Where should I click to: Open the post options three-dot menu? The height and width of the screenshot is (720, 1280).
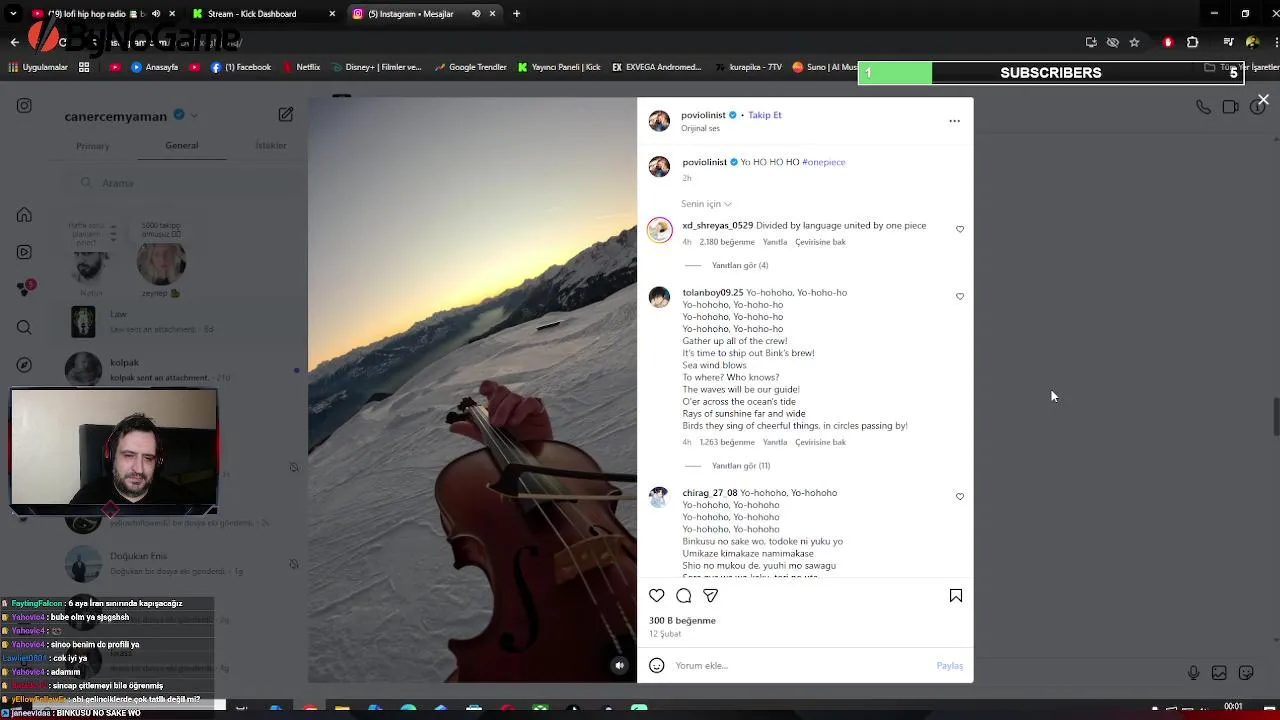tap(954, 121)
